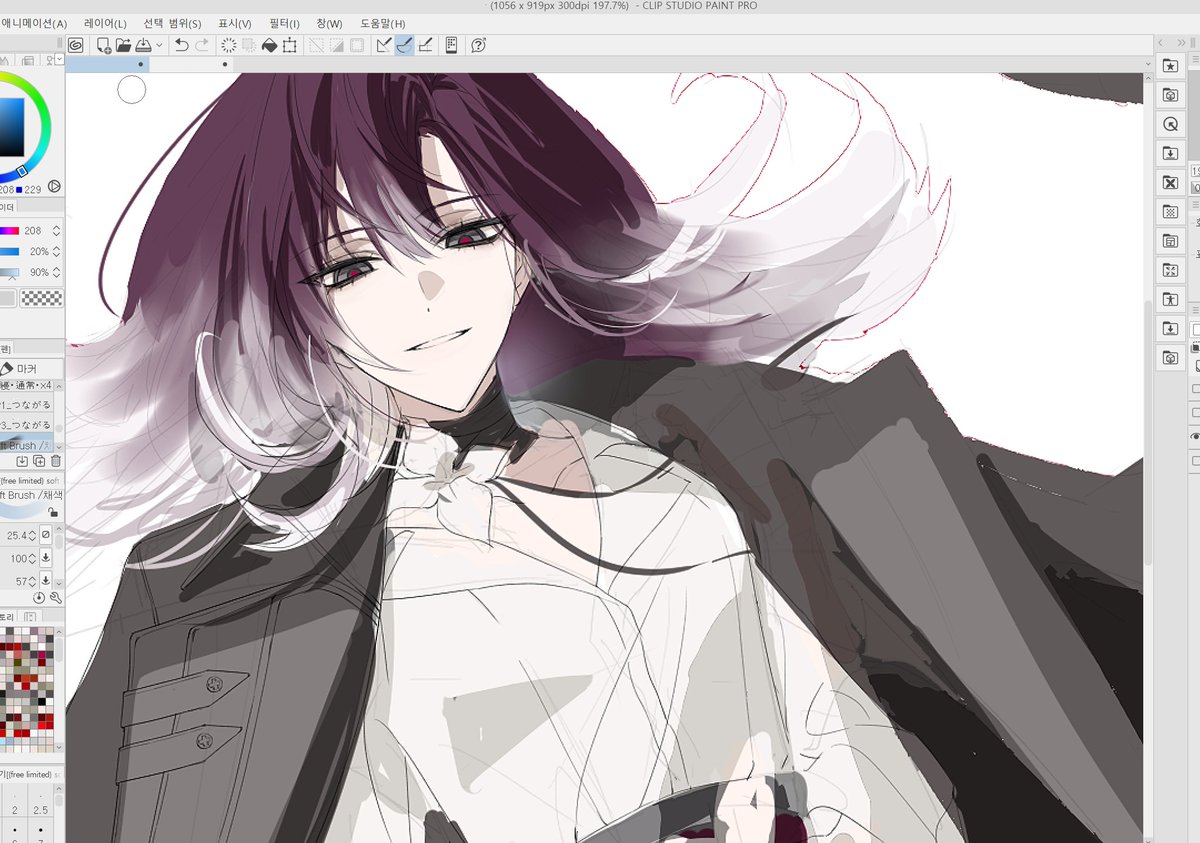Toggle Snap to Special Ruler (highlighted)
Viewport: 1200px width, 843px height.
(x=405, y=45)
